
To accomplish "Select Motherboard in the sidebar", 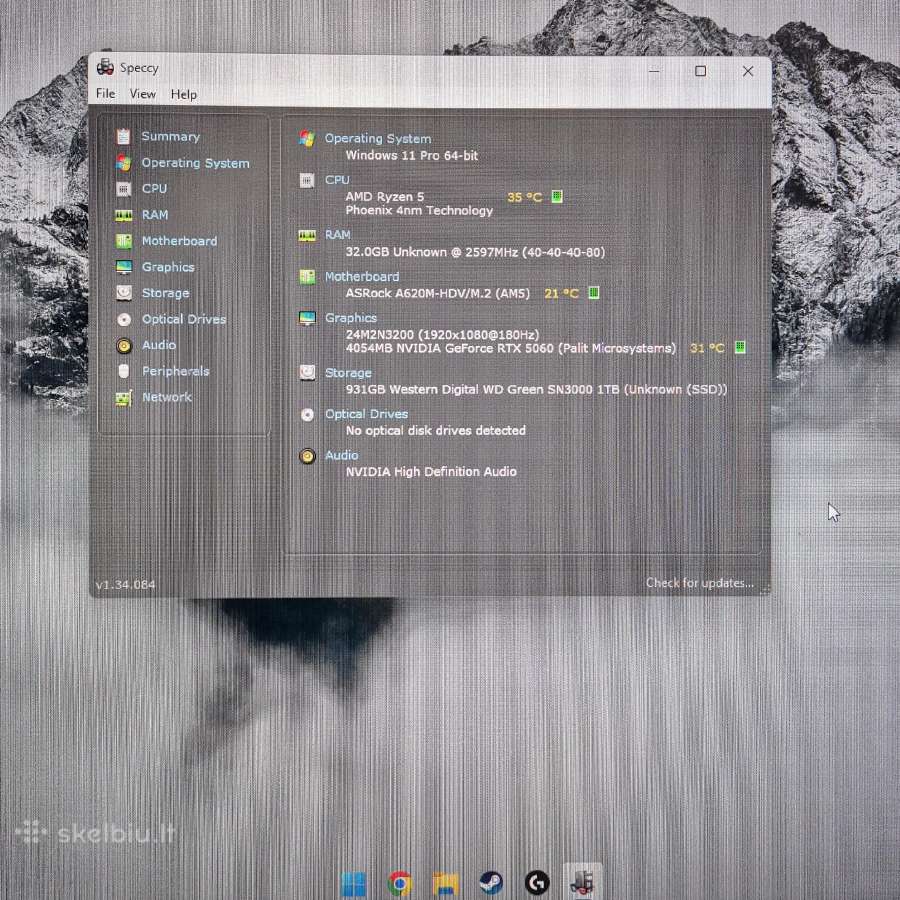I will pyautogui.click(x=180, y=241).
